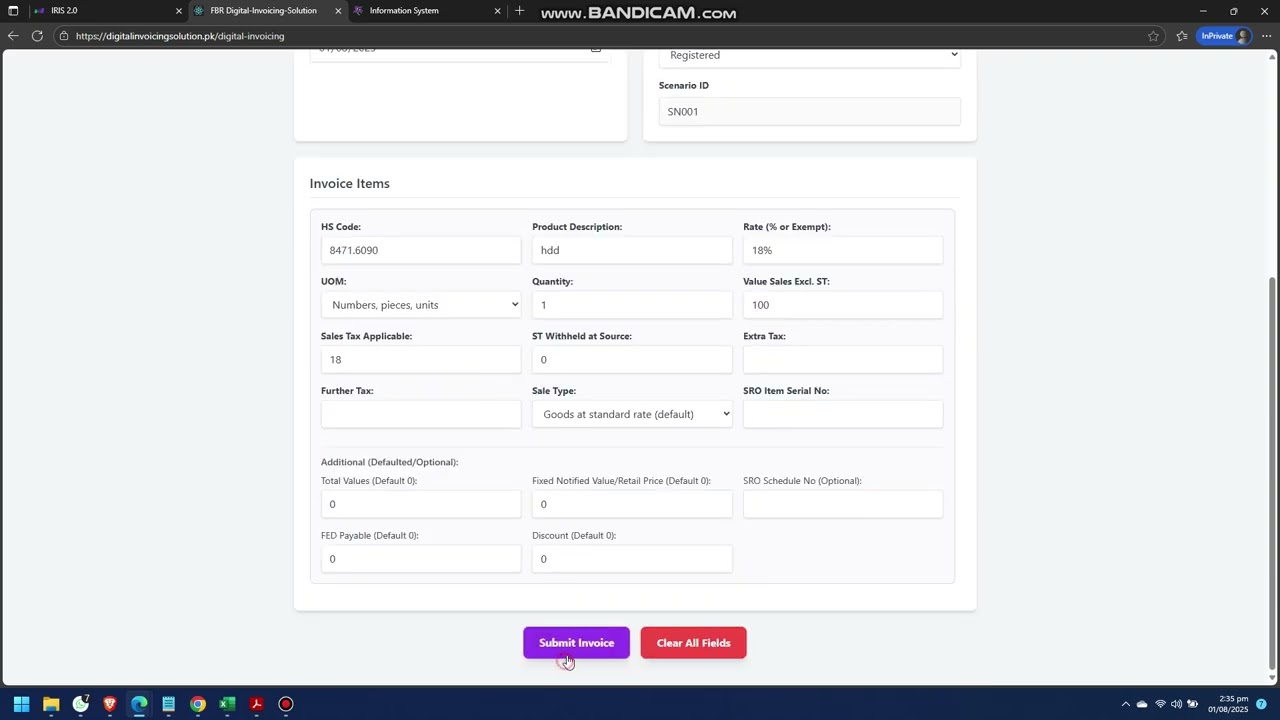Click ST Withheld at Source field
The width and height of the screenshot is (1280, 720).
click(632, 359)
